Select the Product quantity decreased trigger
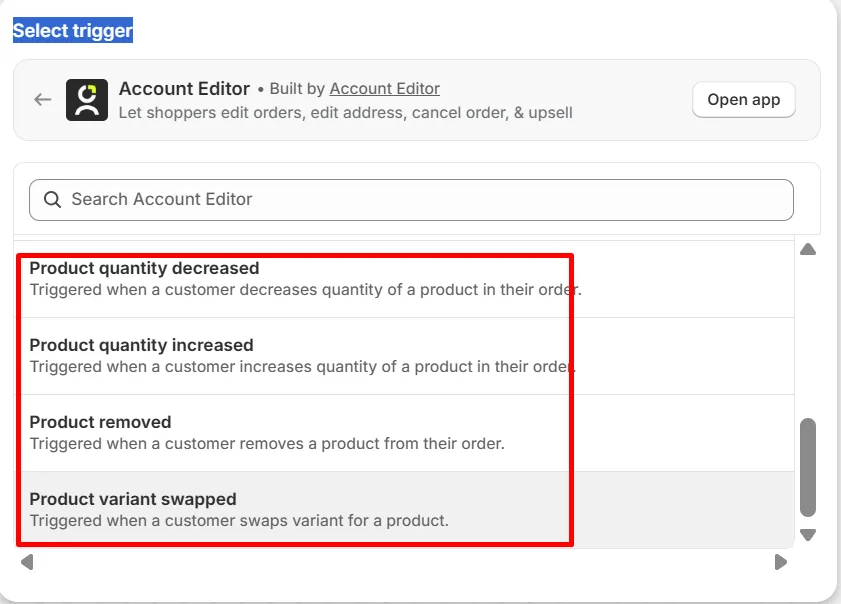Image resolution: width=841 pixels, height=604 pixels. click(x=404, y=279)
